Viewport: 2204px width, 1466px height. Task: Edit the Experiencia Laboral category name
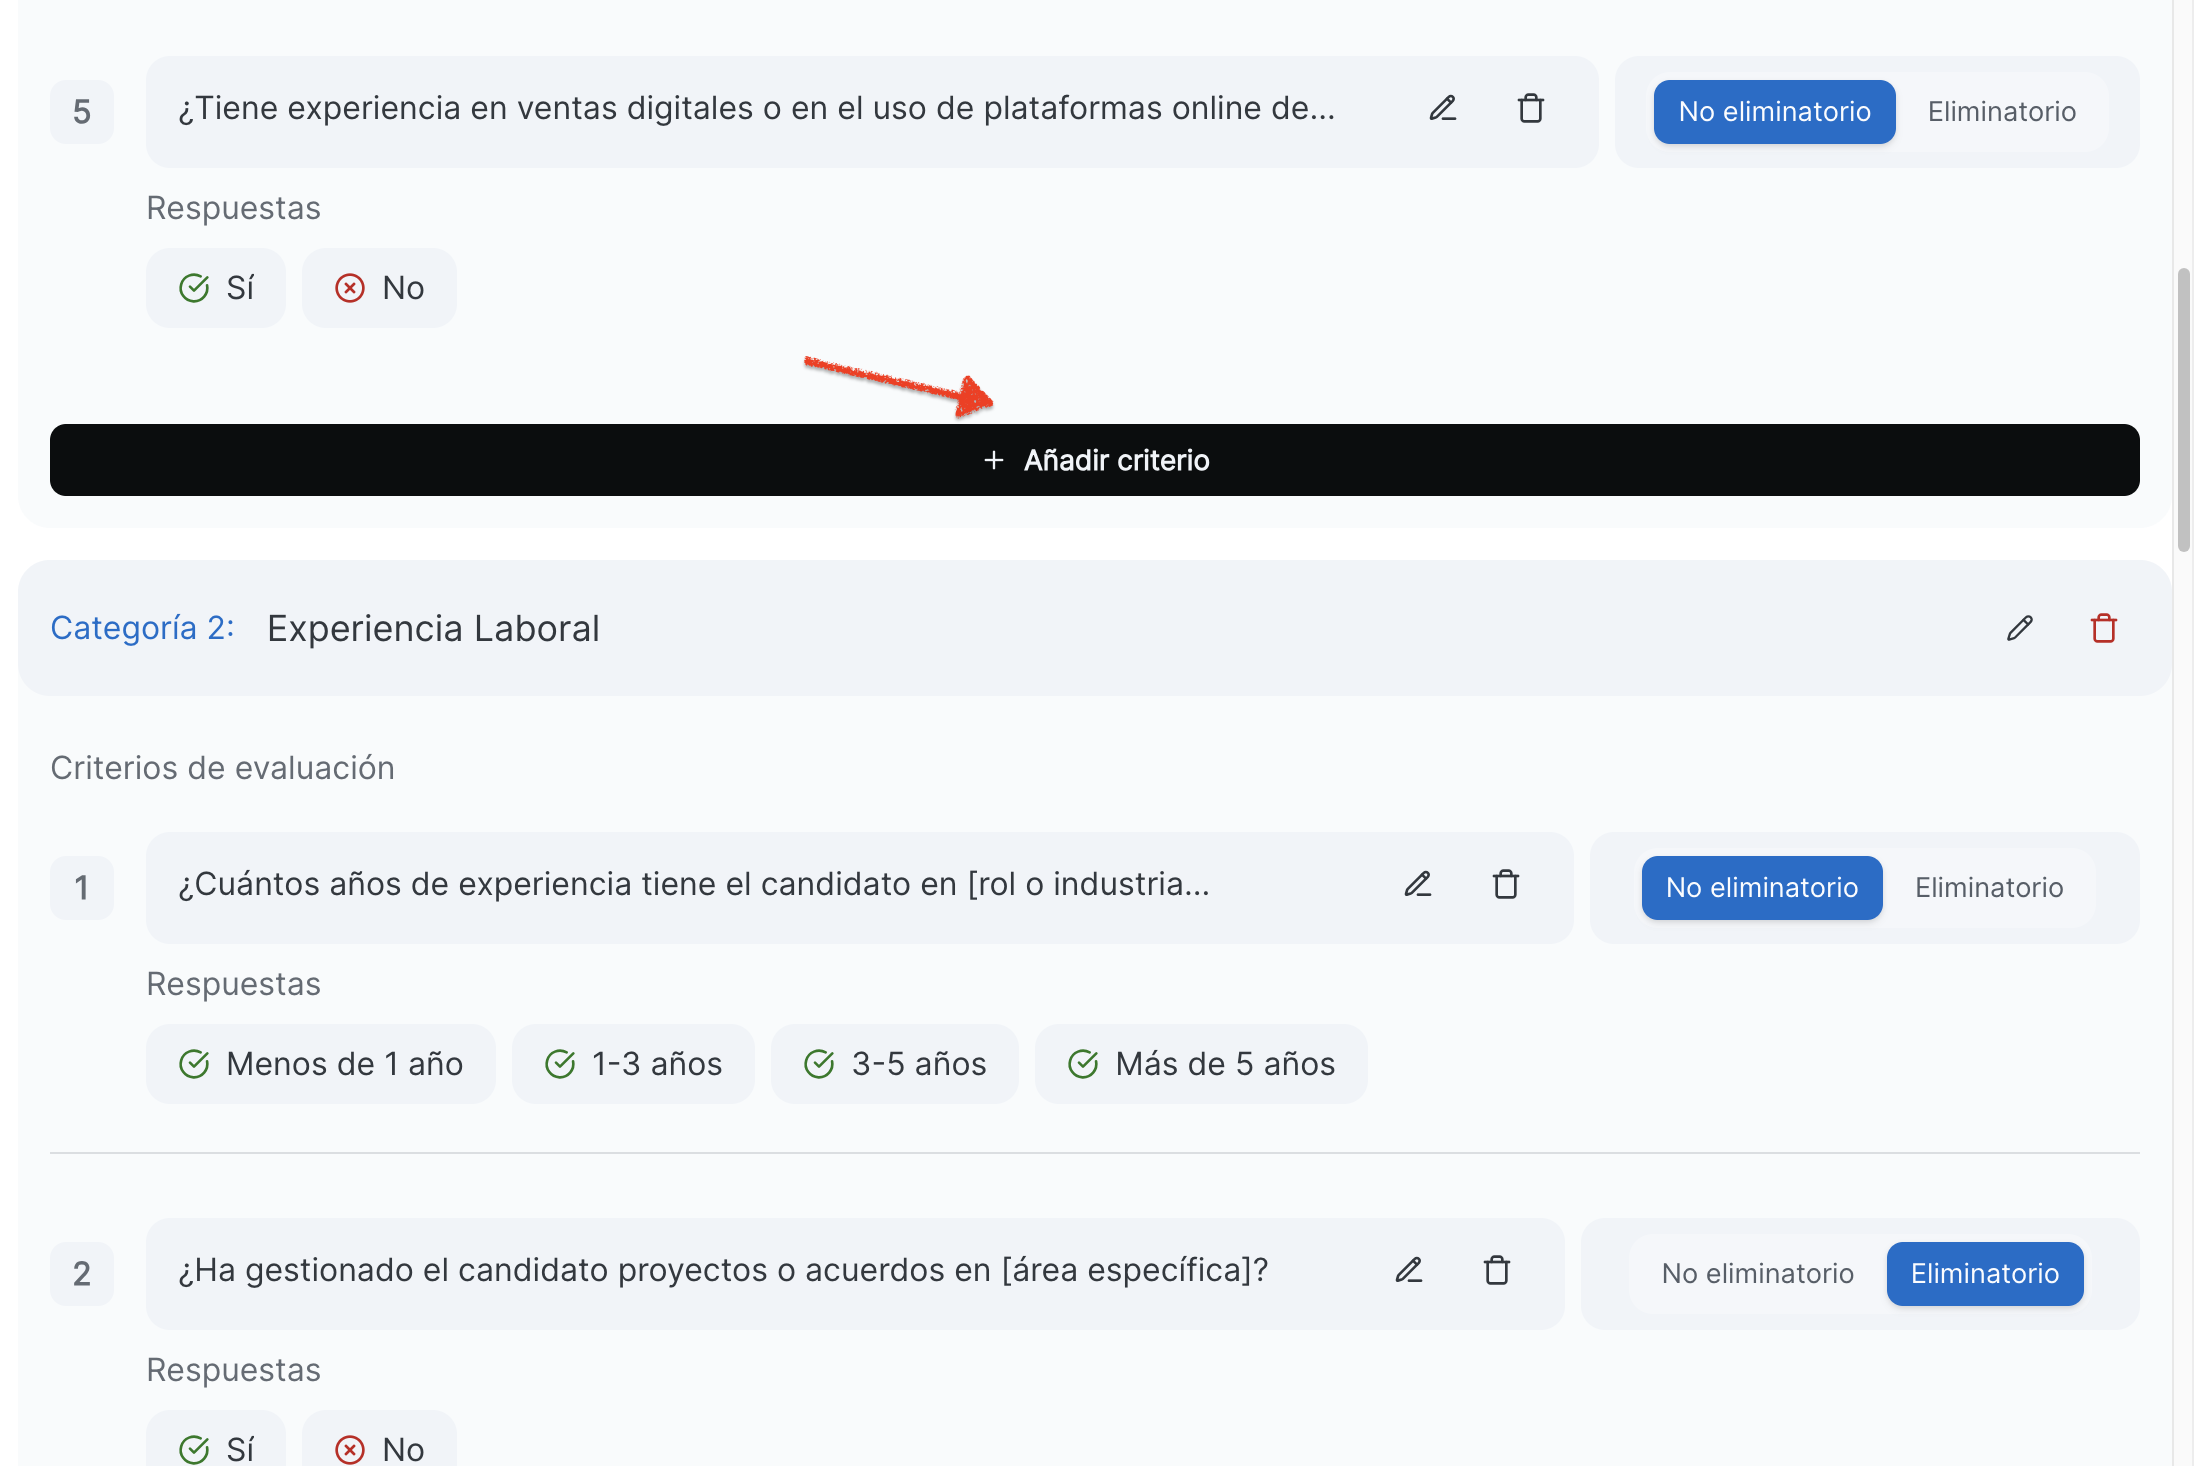[2019, 628]
